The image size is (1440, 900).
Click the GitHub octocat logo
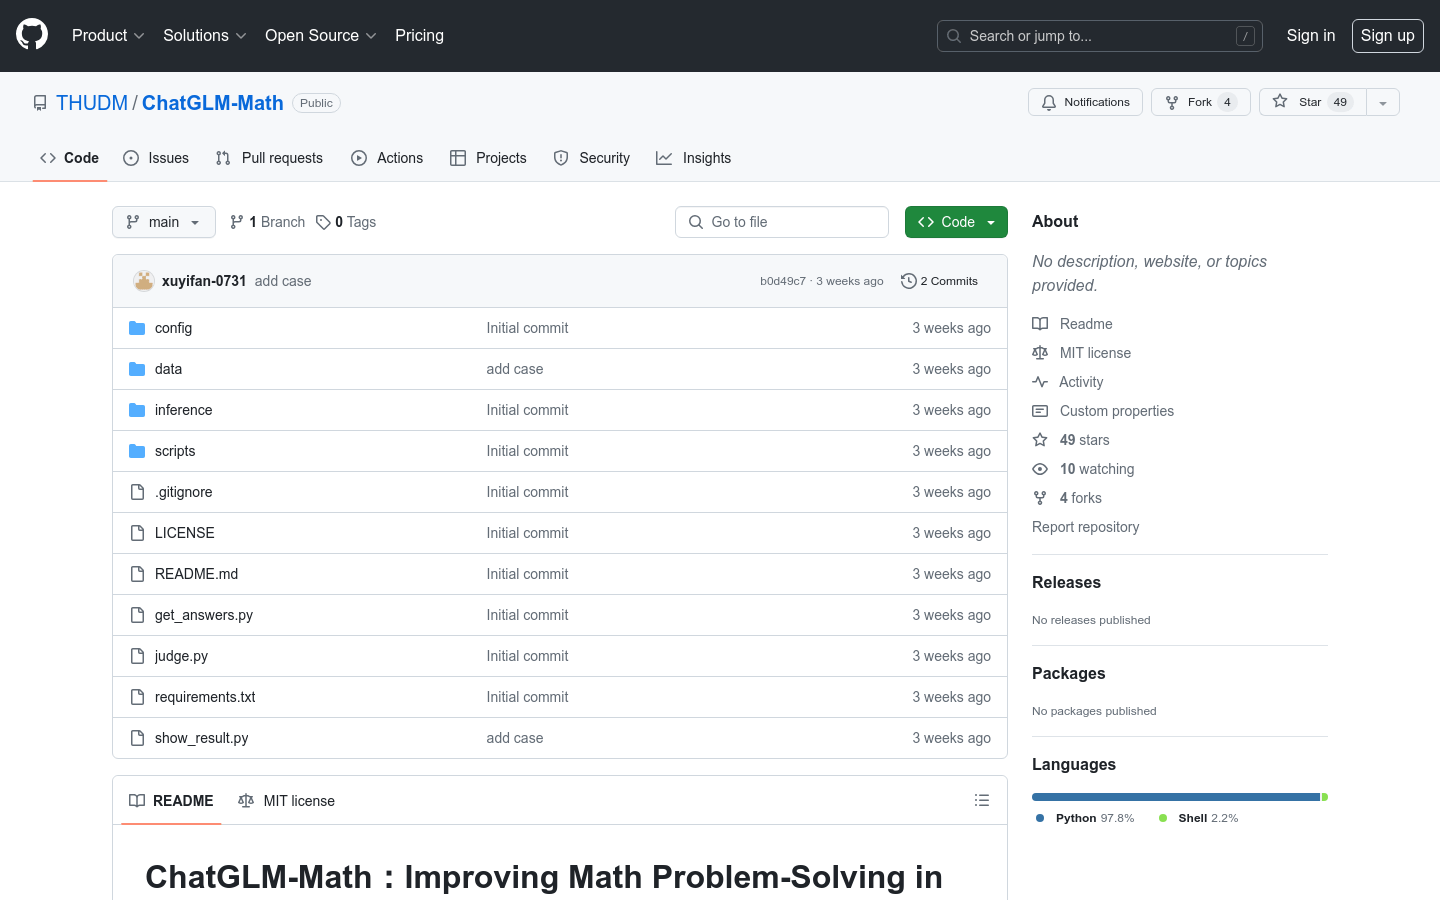pyautogui.click(x=32, y=35)
